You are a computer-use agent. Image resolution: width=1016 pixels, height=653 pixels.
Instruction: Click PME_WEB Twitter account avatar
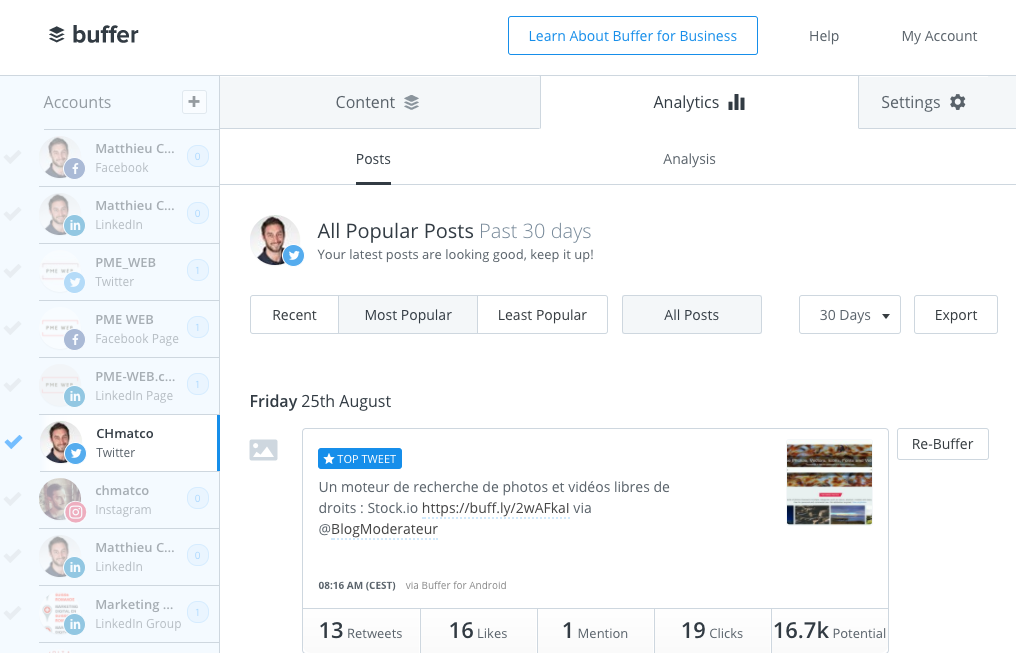(62, 271)
